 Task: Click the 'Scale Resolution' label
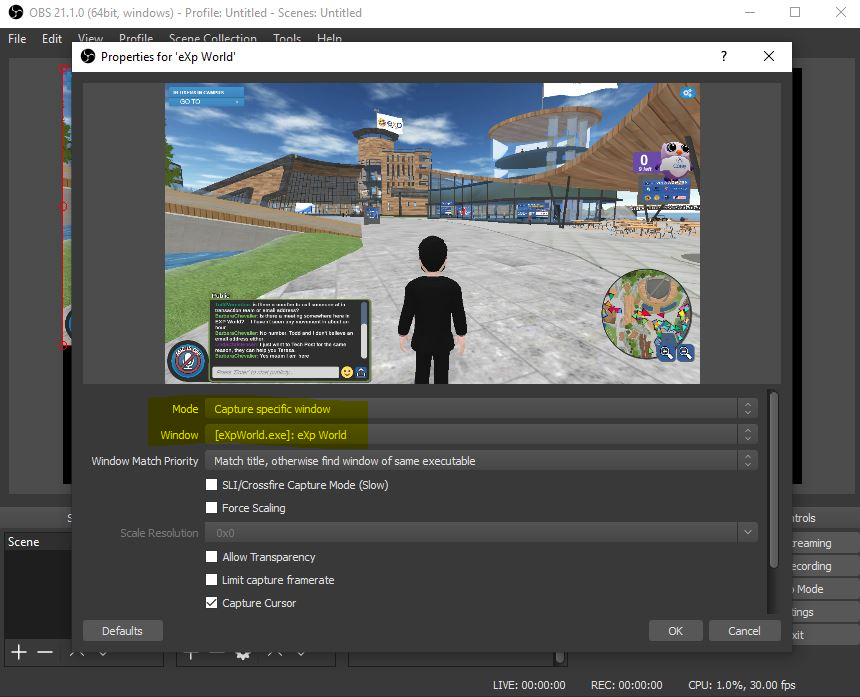pyautogui.click(x=159, y=532)
